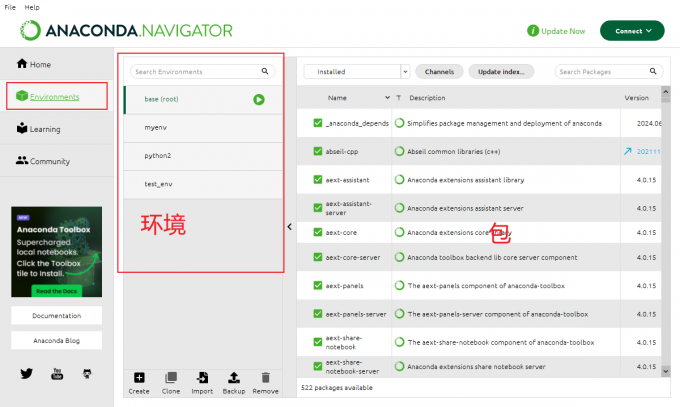
Task: Click the Version column header
Action: [x=636, y=98]
